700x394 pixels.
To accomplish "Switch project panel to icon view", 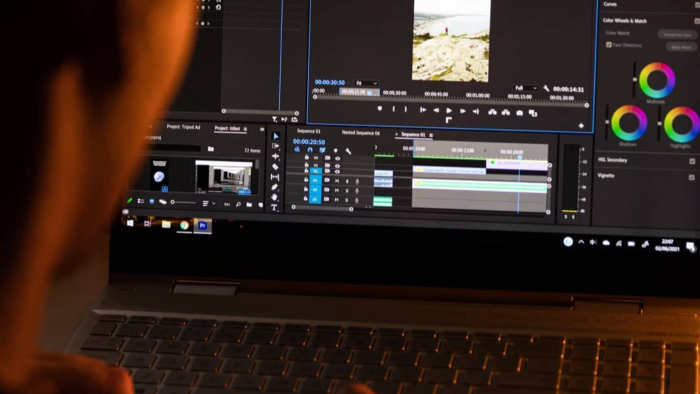I will (152, 202).
